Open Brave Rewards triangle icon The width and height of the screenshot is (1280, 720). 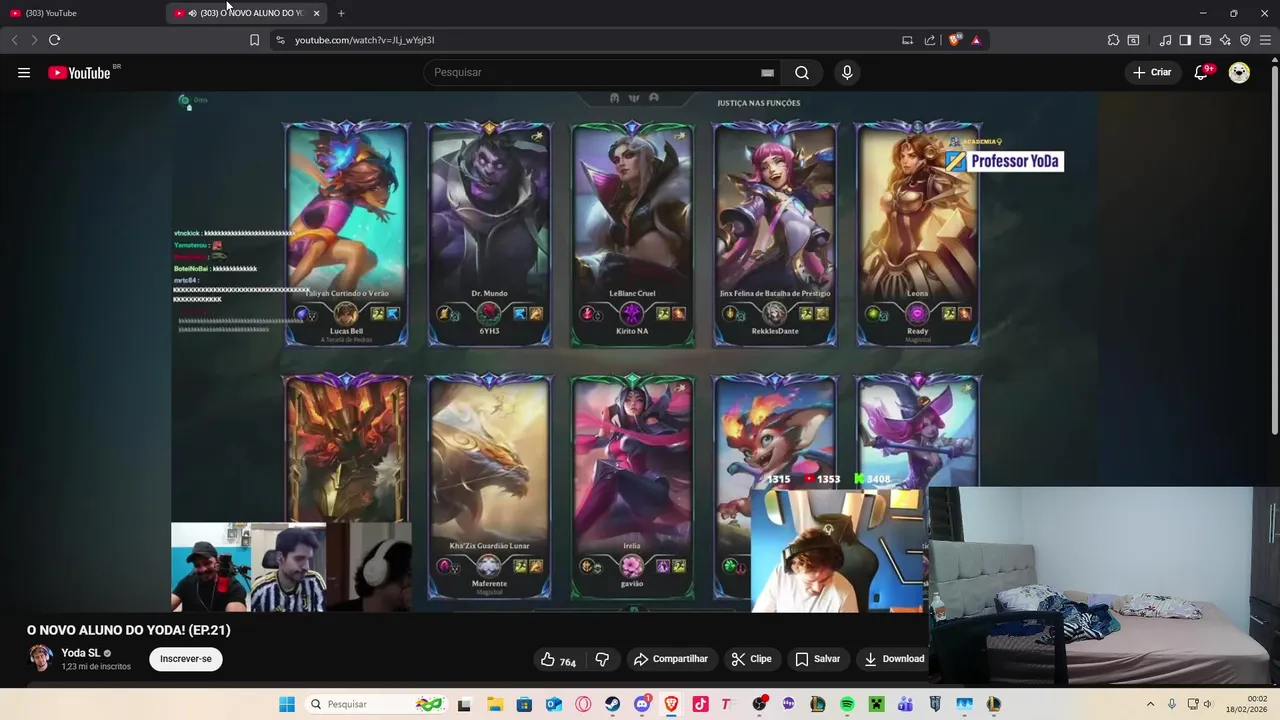pyautogui.click(x=976, y=40)
